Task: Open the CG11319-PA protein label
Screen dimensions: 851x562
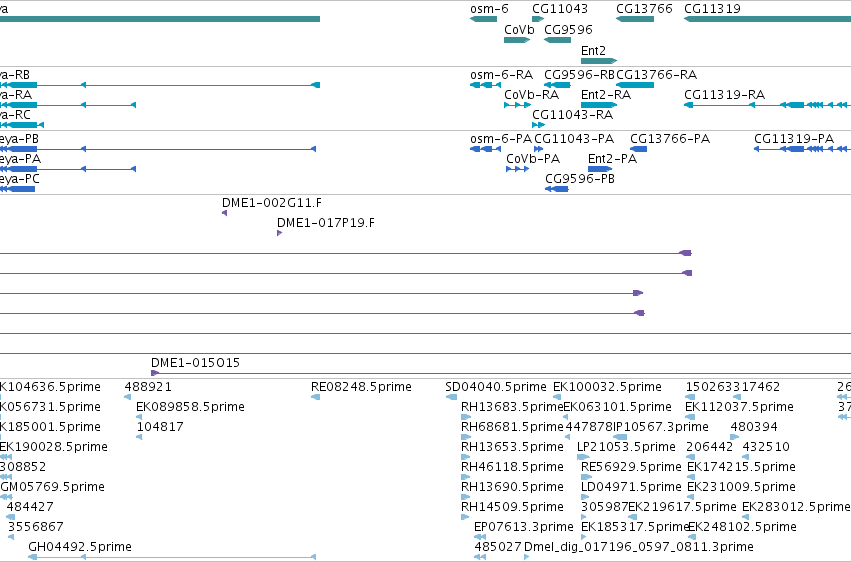Action: [x=793, y=139]
